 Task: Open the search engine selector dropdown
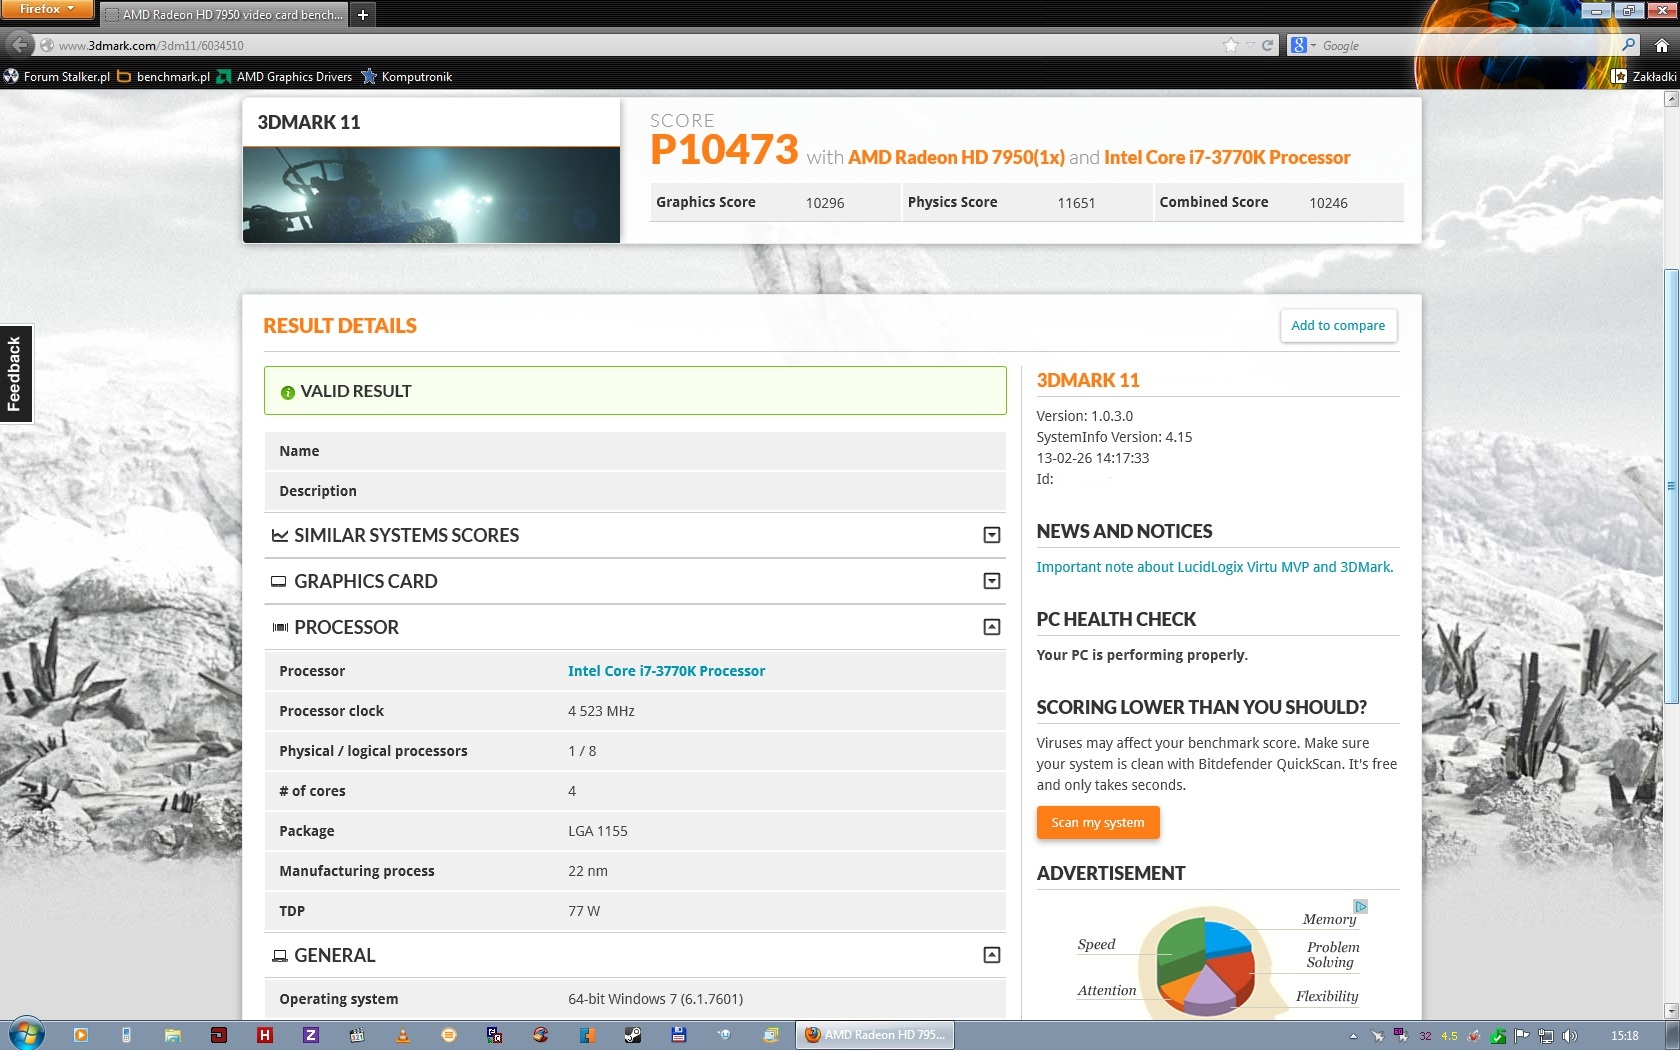[x=1303, y=45]
